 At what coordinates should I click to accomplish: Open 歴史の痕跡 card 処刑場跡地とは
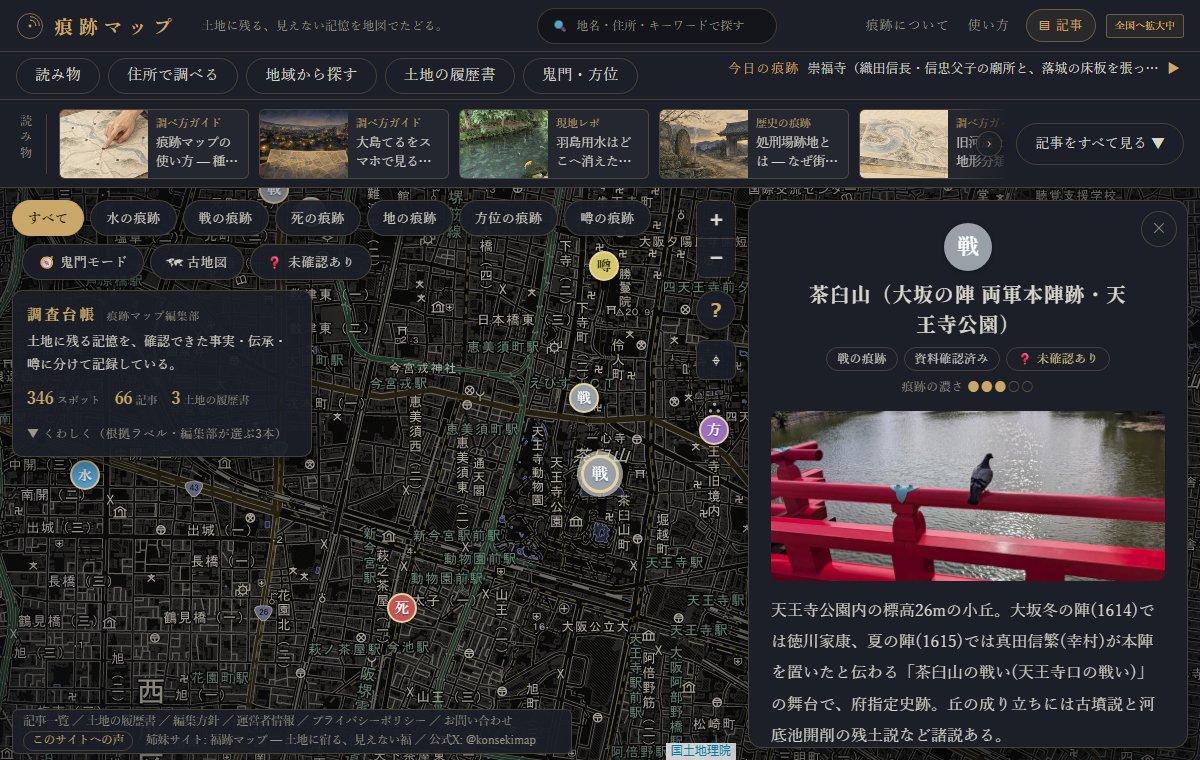(x=754, y=144)
